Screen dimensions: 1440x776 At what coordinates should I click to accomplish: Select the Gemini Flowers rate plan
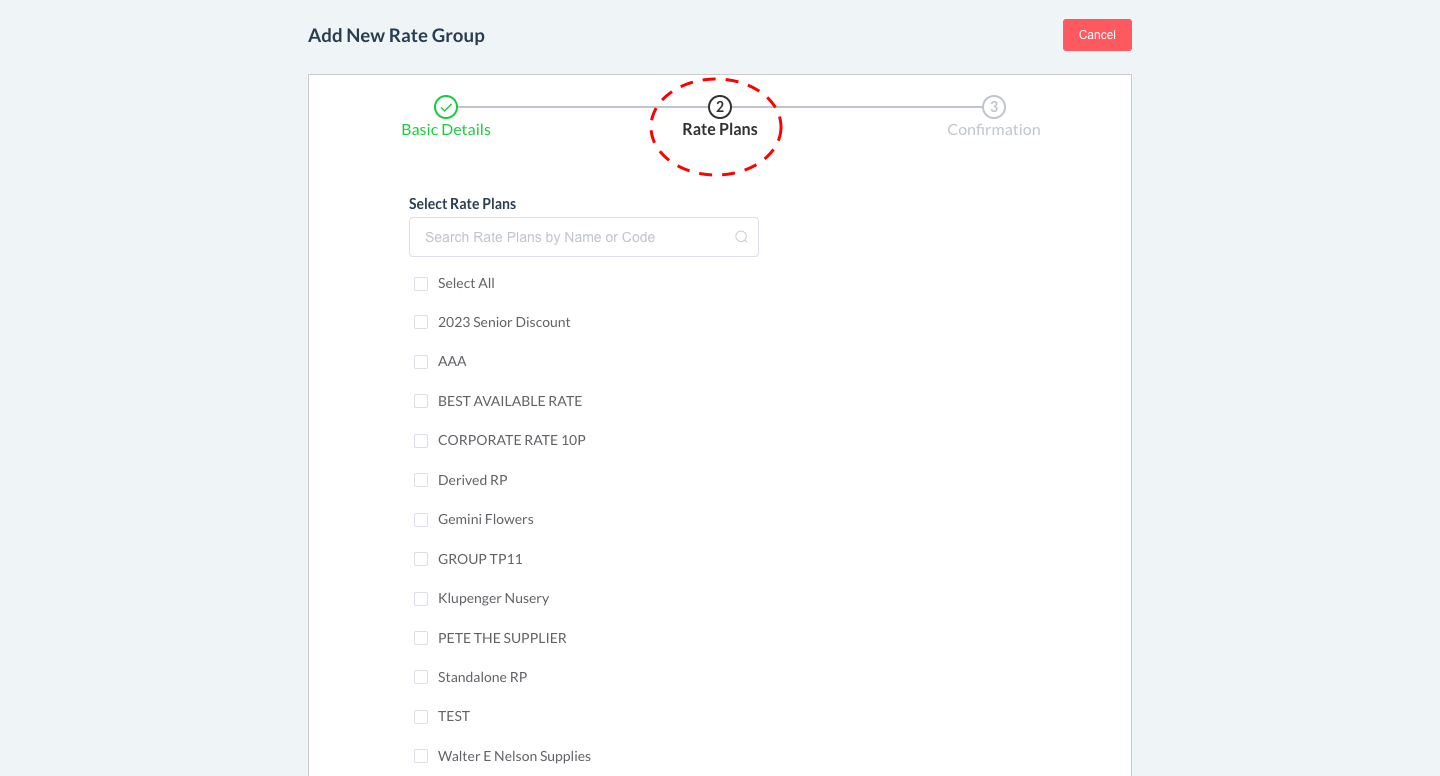421,520
